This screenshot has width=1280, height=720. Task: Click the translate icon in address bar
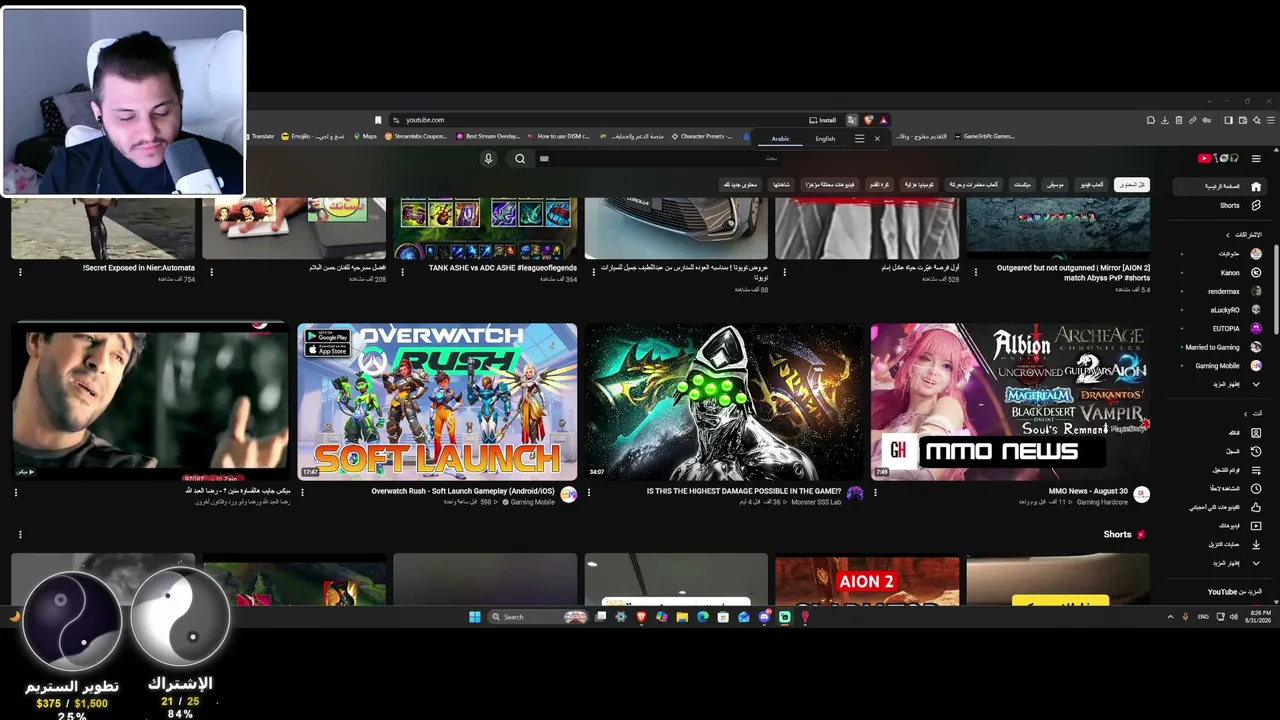[851, 120]
